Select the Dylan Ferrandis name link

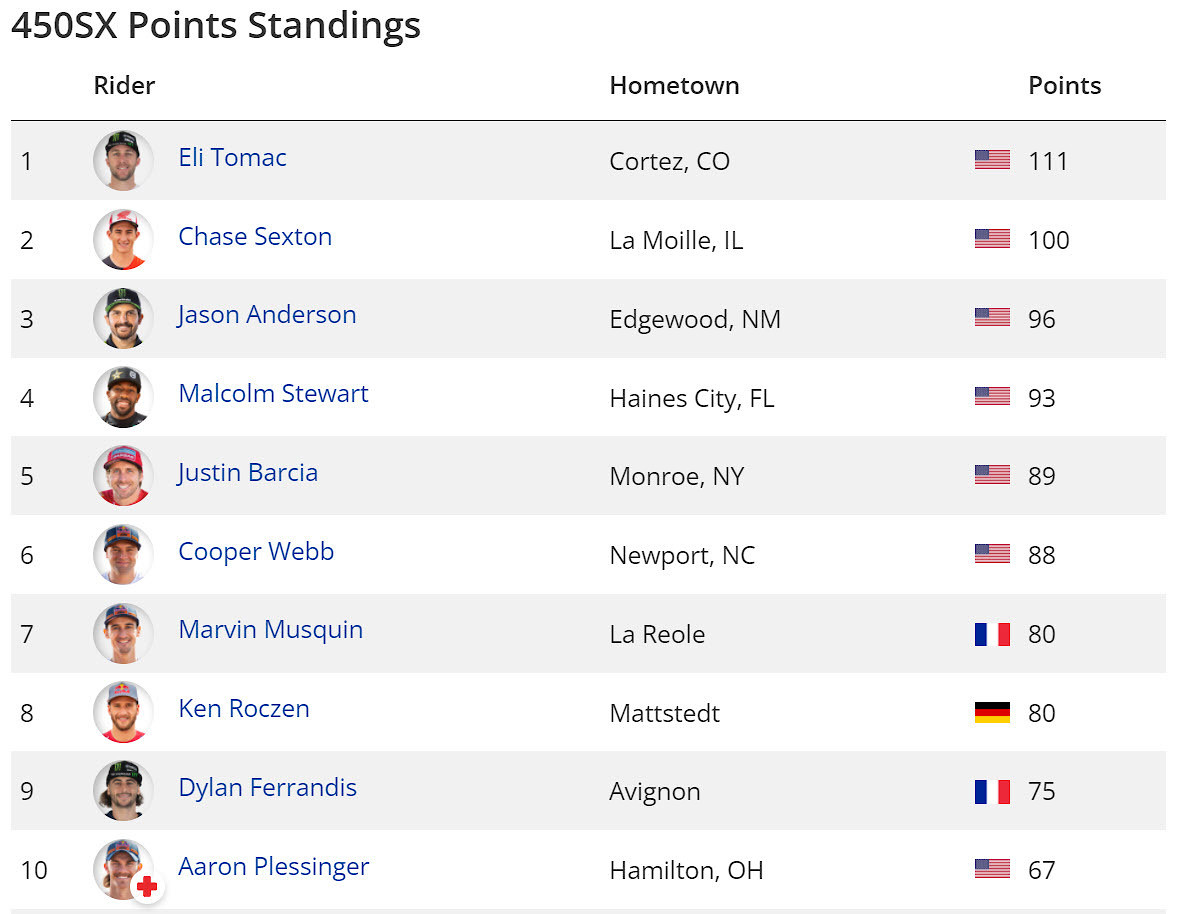pyautogui.click(x=267, y=788)
